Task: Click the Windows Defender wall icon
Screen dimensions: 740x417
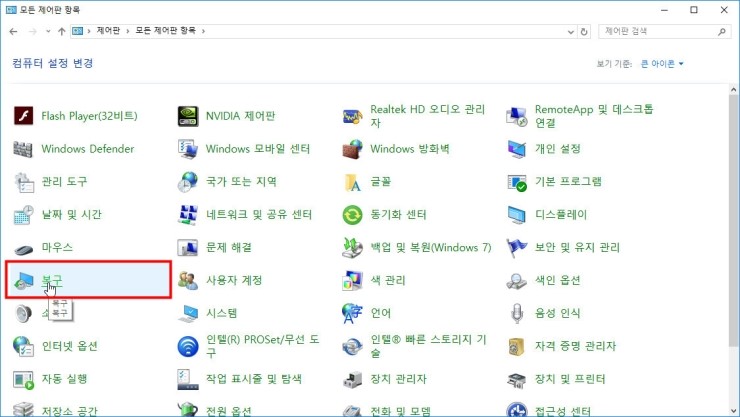Action: click(x=23, y=149)
